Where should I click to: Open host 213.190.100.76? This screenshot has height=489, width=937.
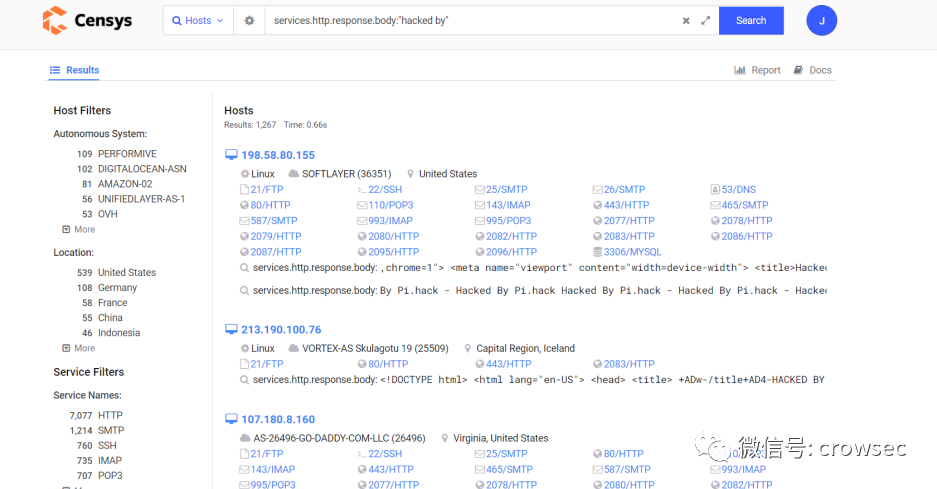[x=281, y=329]
